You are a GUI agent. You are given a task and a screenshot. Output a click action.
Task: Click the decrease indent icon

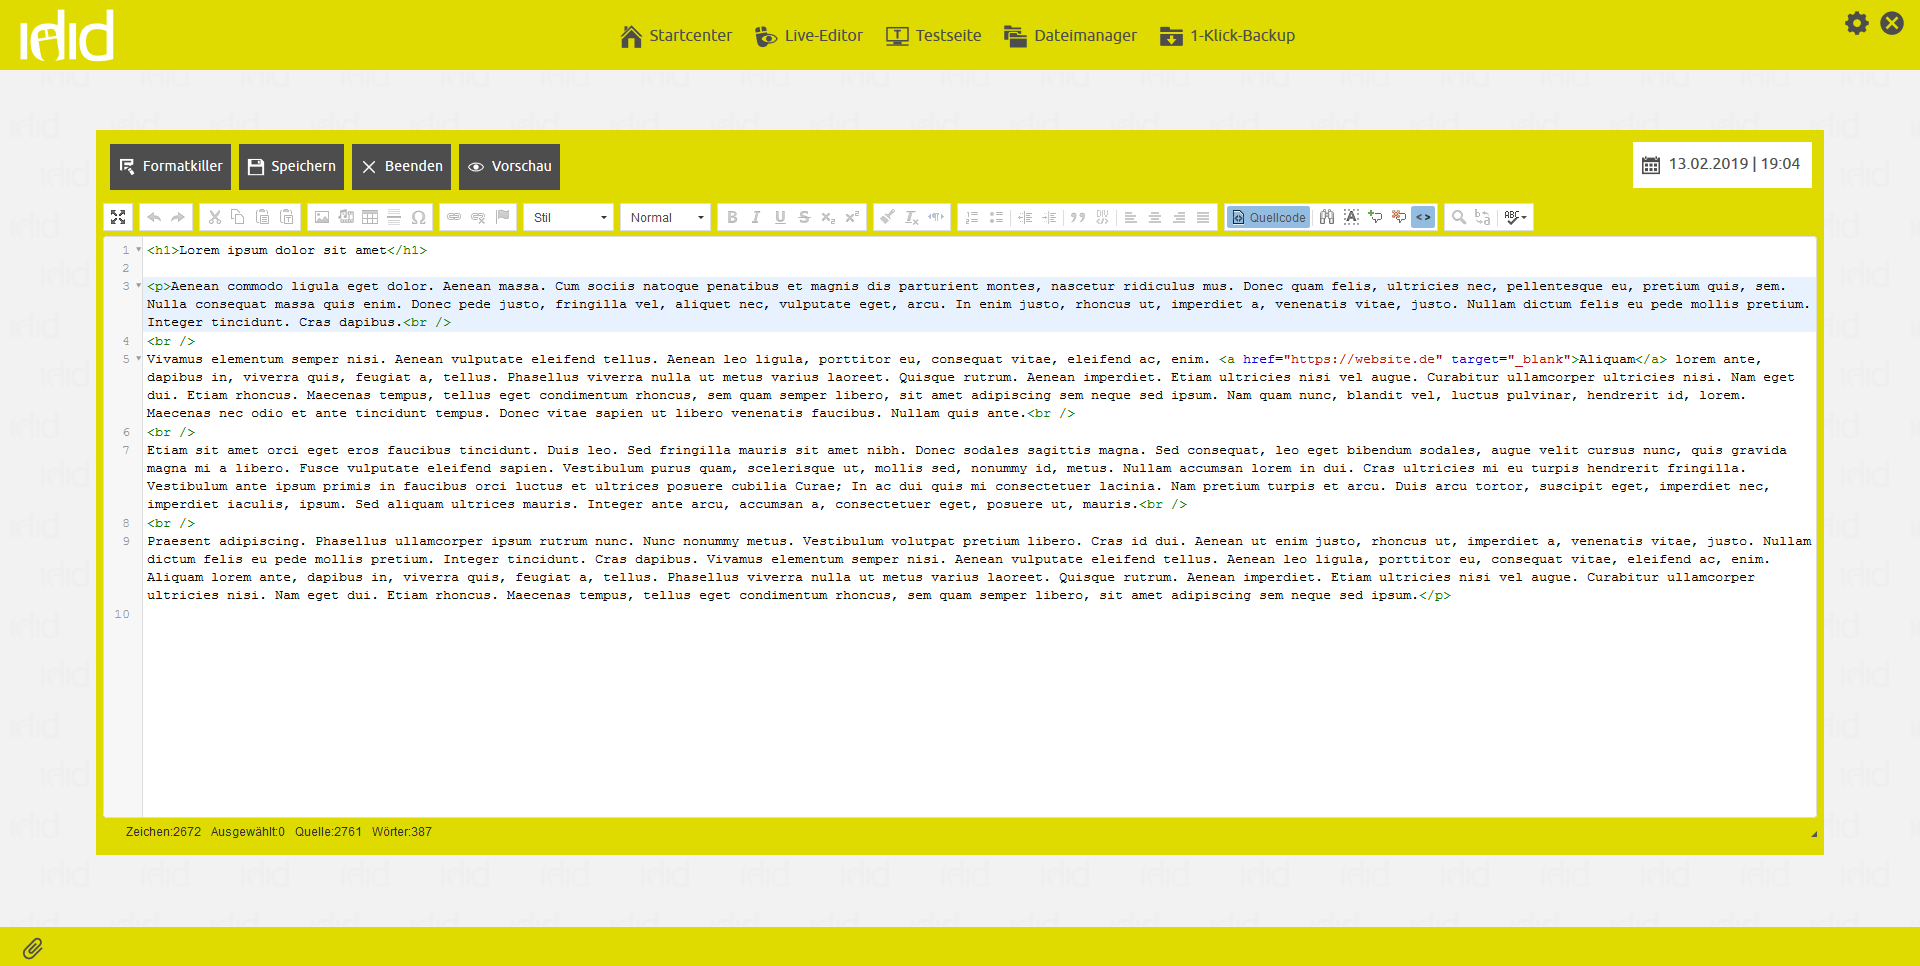(x=1025, y=217)
